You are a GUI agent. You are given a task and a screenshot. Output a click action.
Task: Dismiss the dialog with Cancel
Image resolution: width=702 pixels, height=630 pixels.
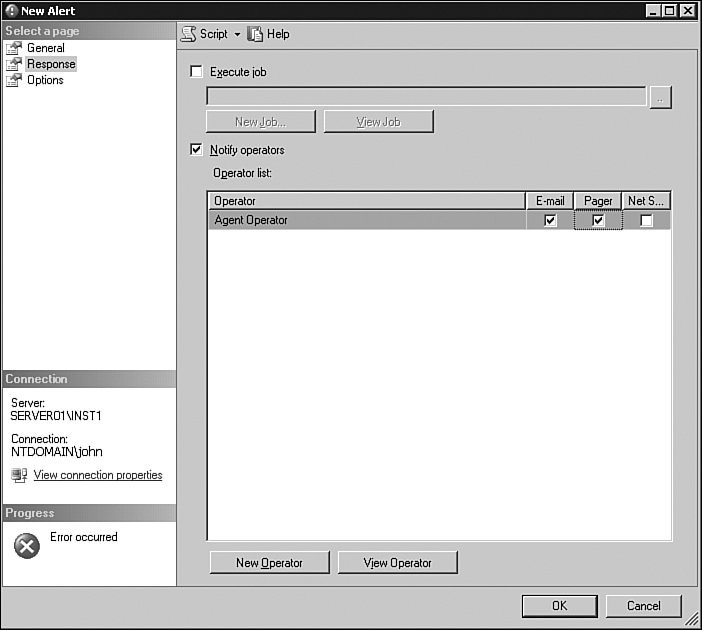click(x=643, y=606)
